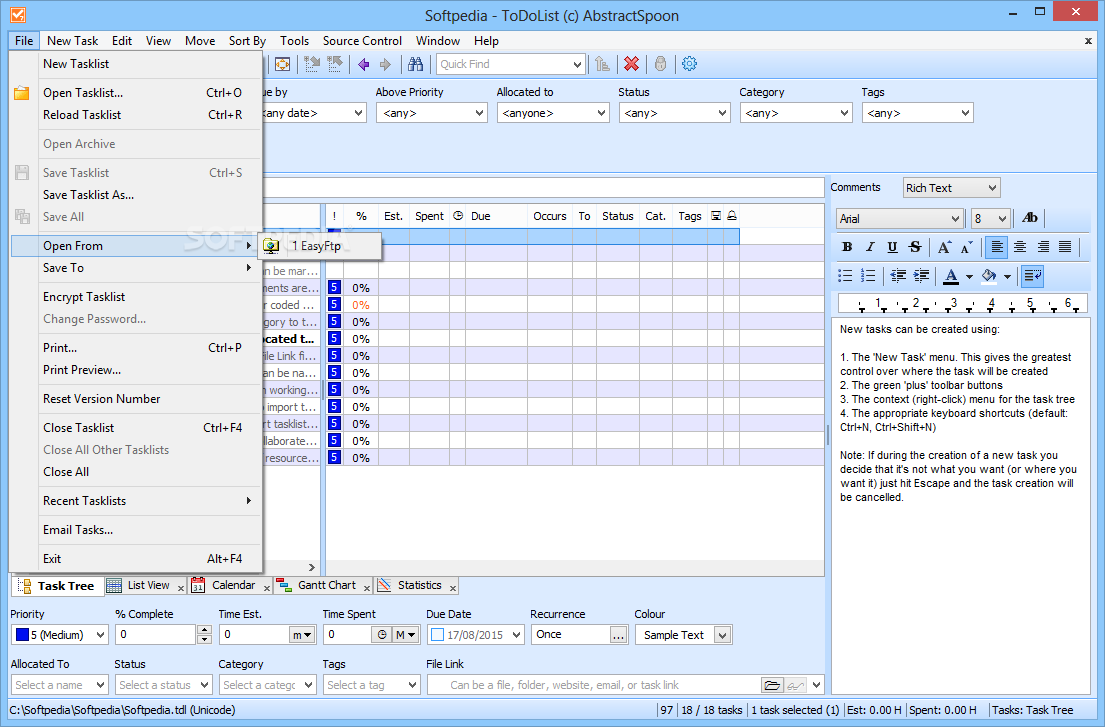Toggle Underline formatting in comments
The image size is (1105, 727).
pos(892,247)
